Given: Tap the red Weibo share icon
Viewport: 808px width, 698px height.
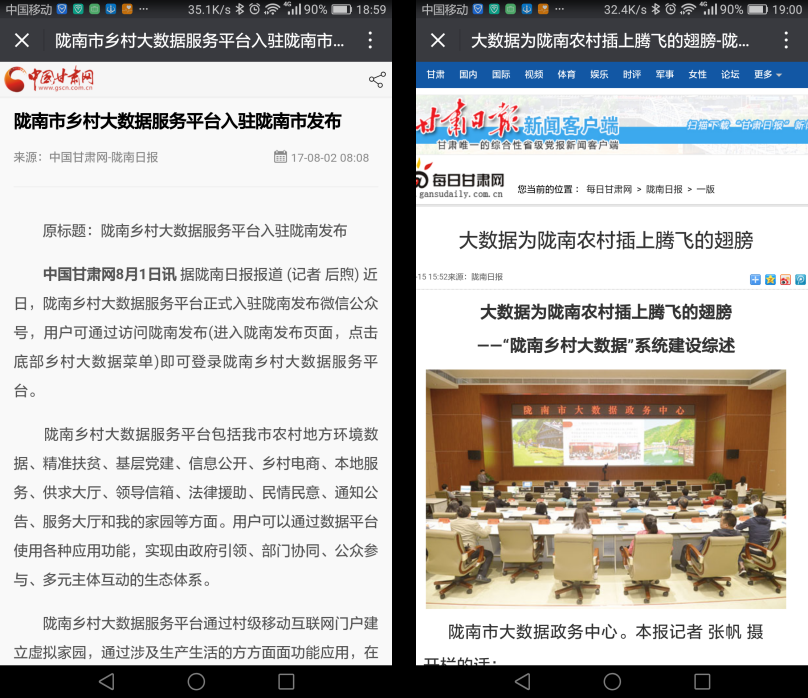Looking at the screenshot, I should click(785, 279).
